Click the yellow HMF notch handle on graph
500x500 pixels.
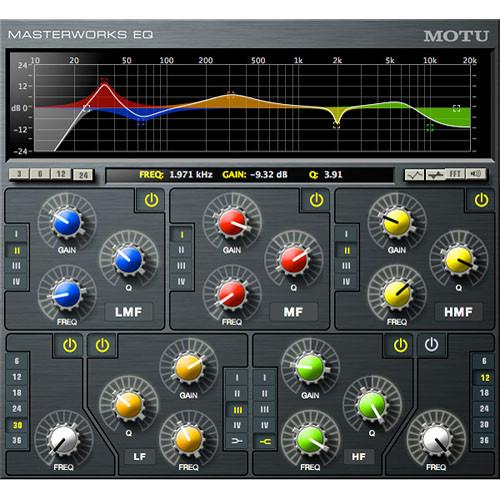(337, 125)
